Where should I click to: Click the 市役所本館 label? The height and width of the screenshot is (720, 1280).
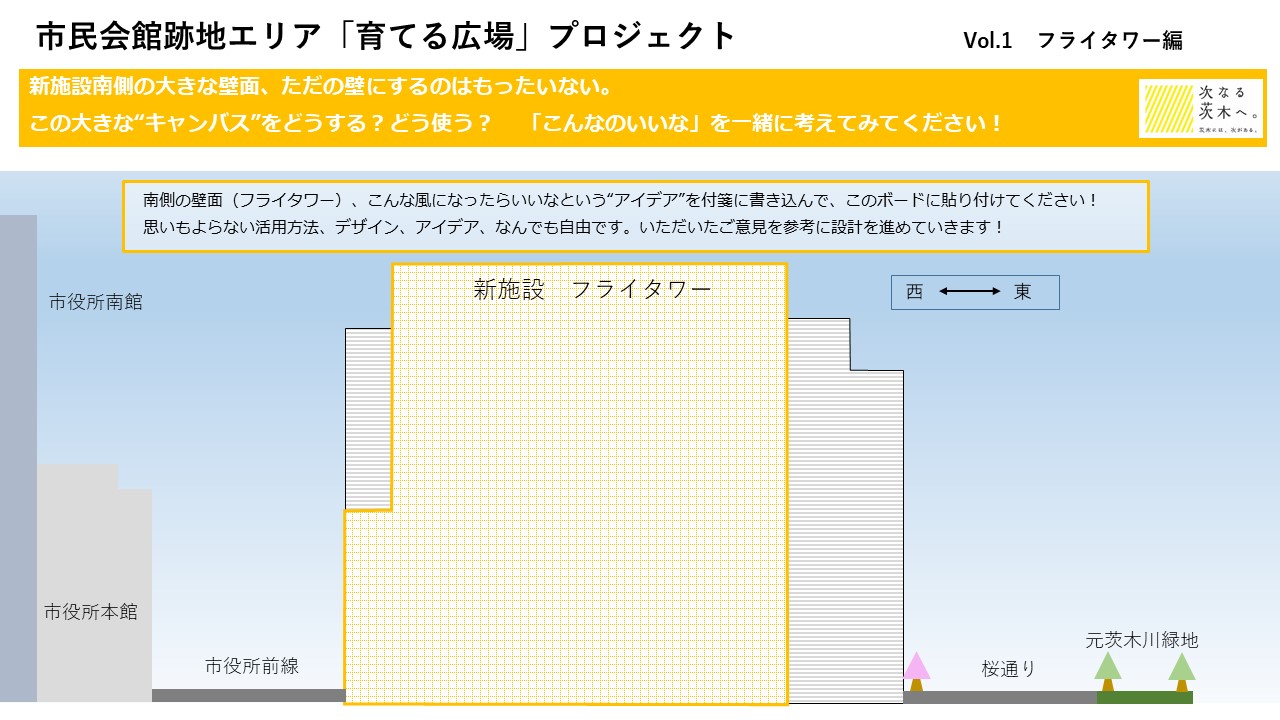click(91, 611)
